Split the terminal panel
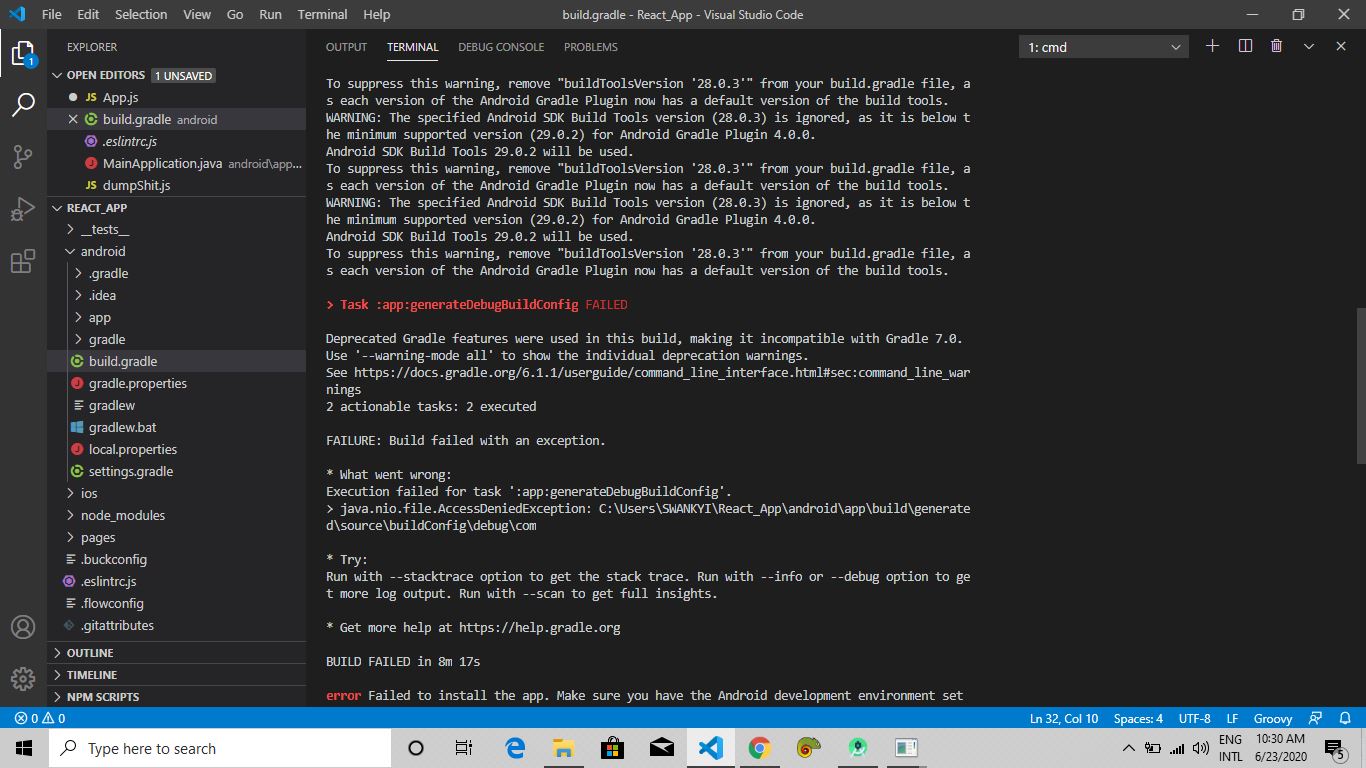The height and width of the screenshot is (768, 1366). 1245,46
